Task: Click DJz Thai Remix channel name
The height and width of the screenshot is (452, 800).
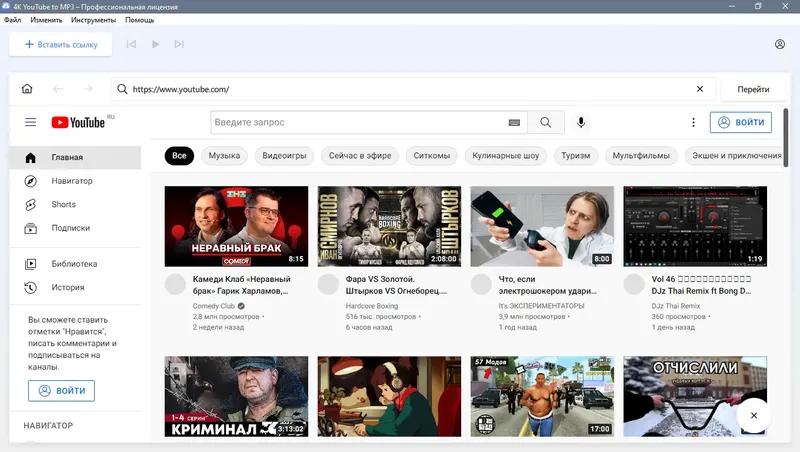Action: pyautogui.click(x=676, y=306)
